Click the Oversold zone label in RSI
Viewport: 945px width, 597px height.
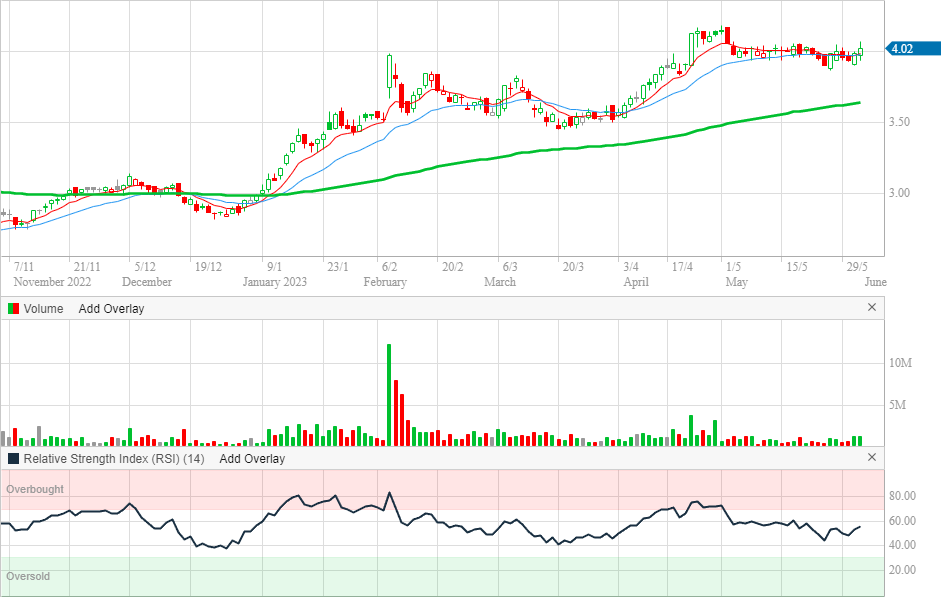click(x=28, y=577)
